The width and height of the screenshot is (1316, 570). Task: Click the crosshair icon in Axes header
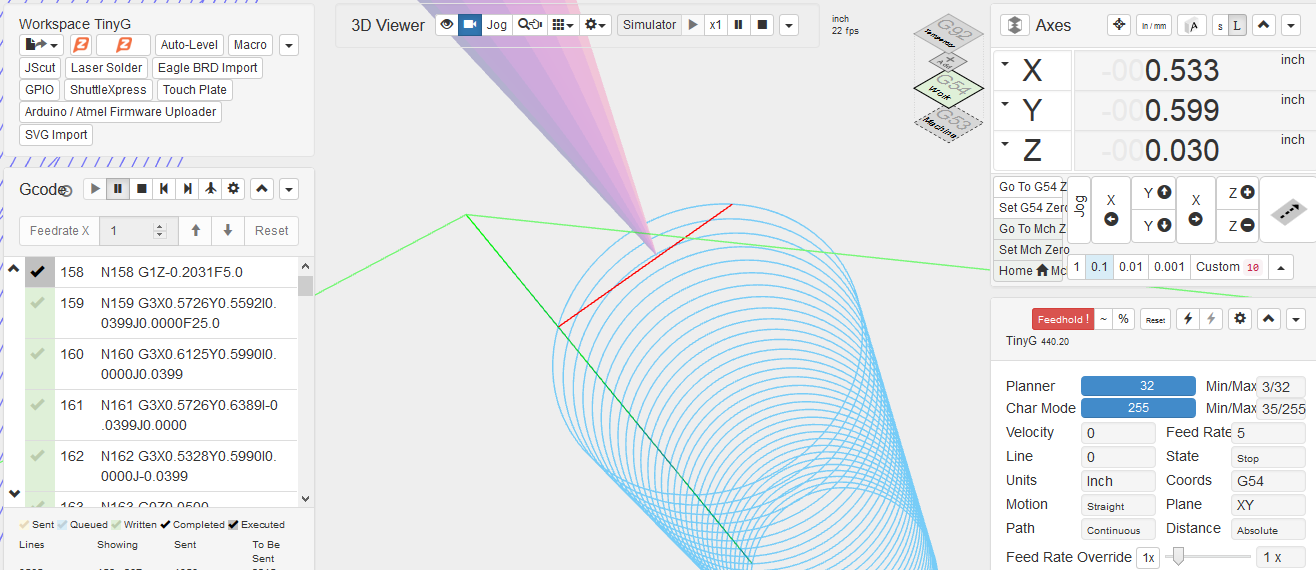[x=1119, y=25]
